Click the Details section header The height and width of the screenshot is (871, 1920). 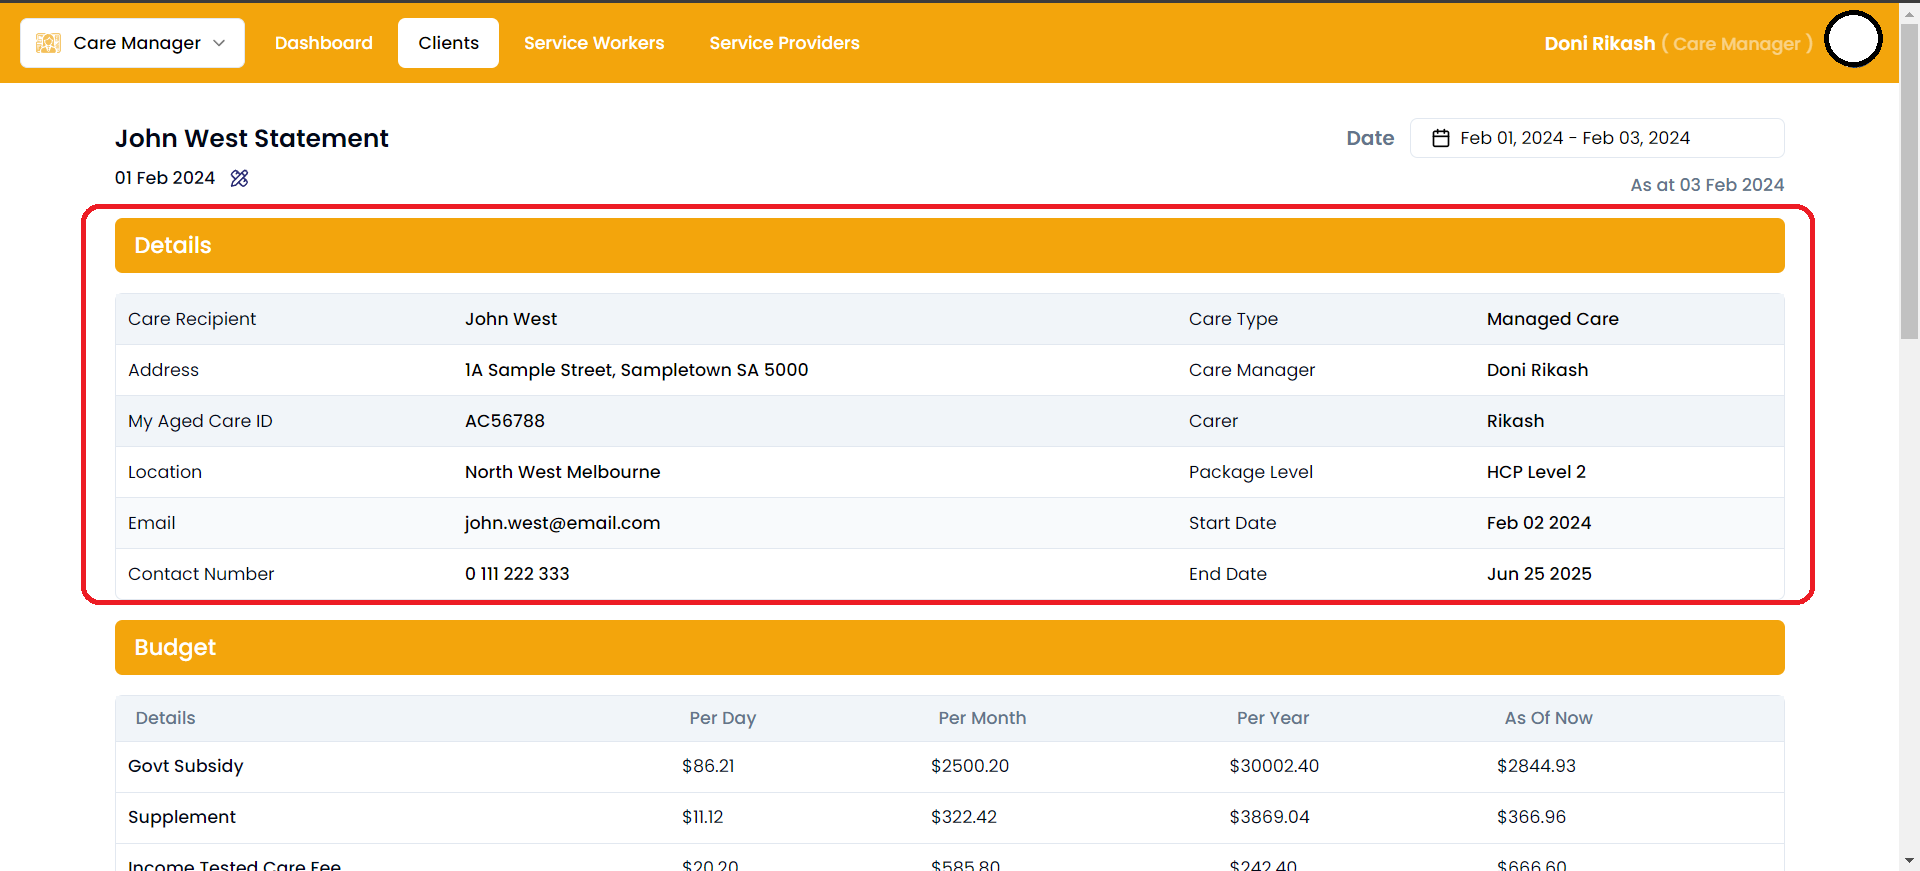(x=949, y=246)
